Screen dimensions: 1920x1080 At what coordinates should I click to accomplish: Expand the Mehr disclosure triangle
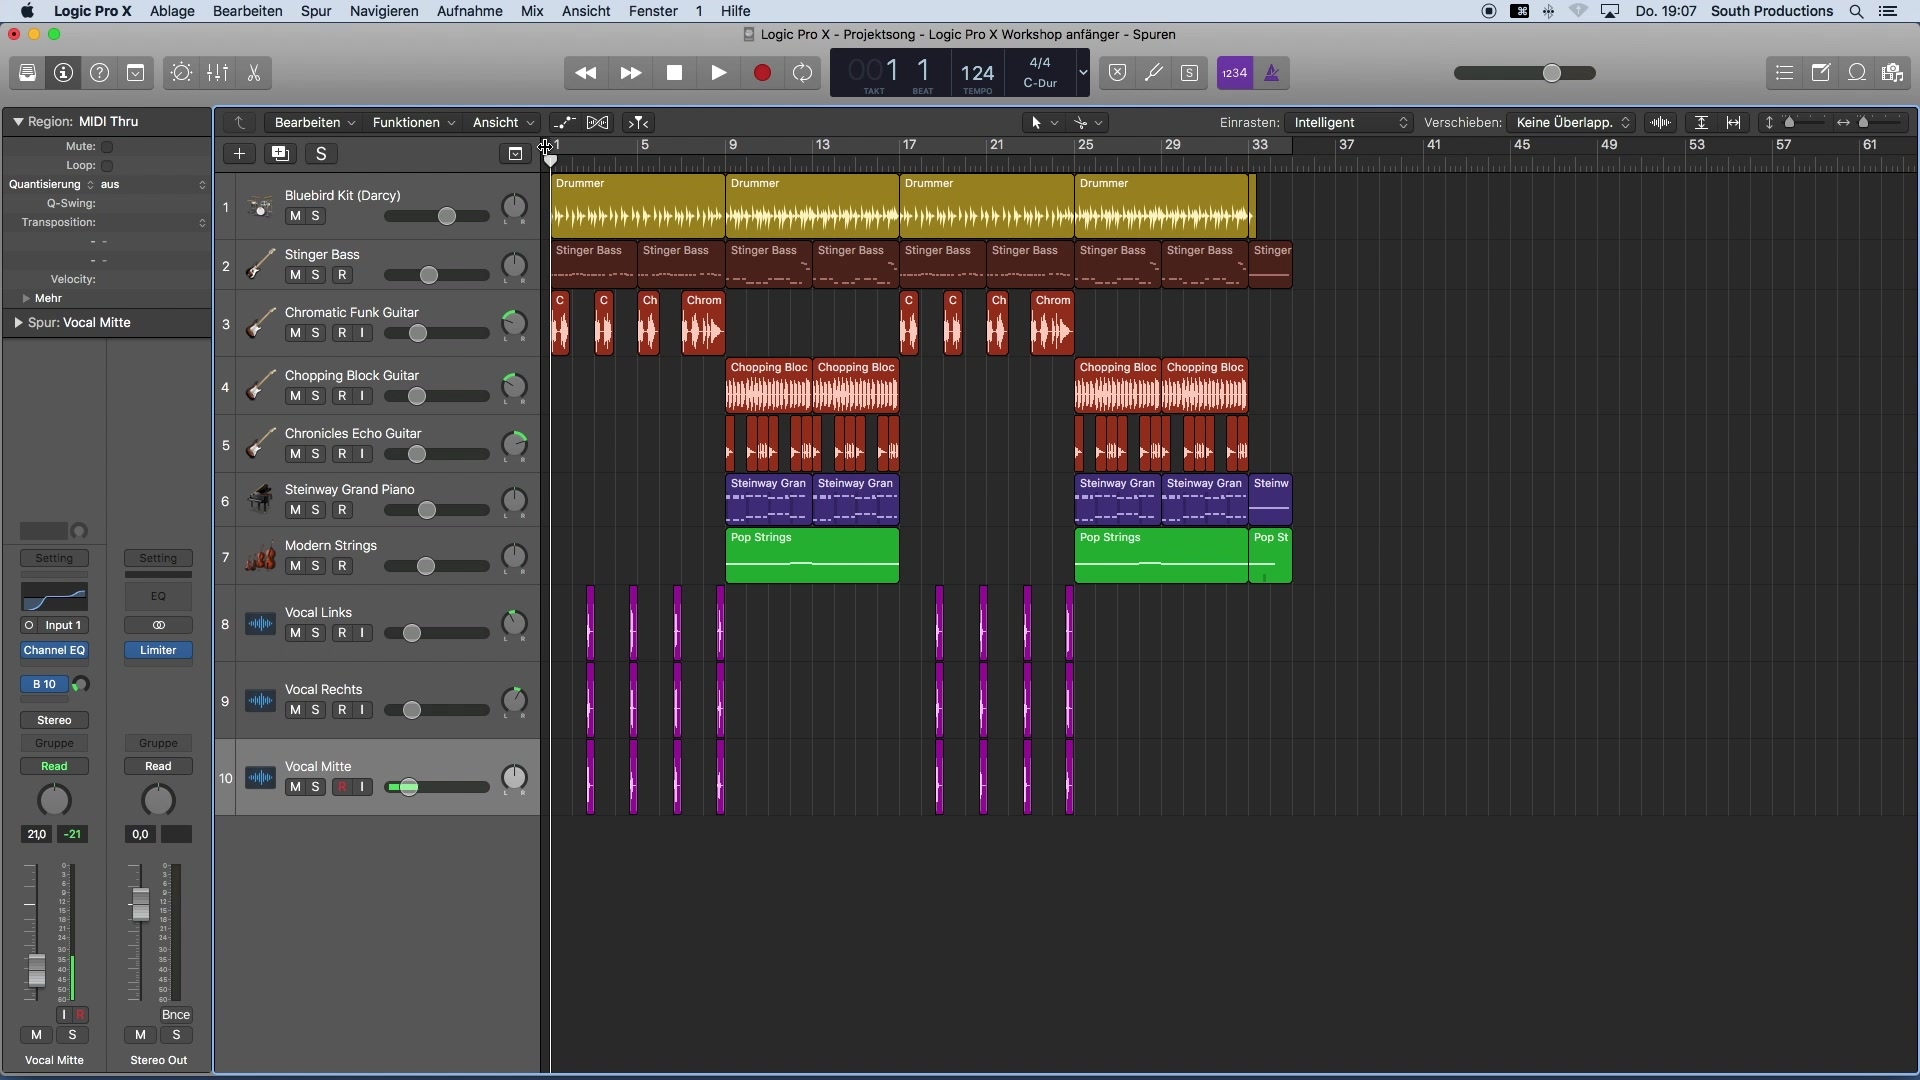click(x=26, y=299)
